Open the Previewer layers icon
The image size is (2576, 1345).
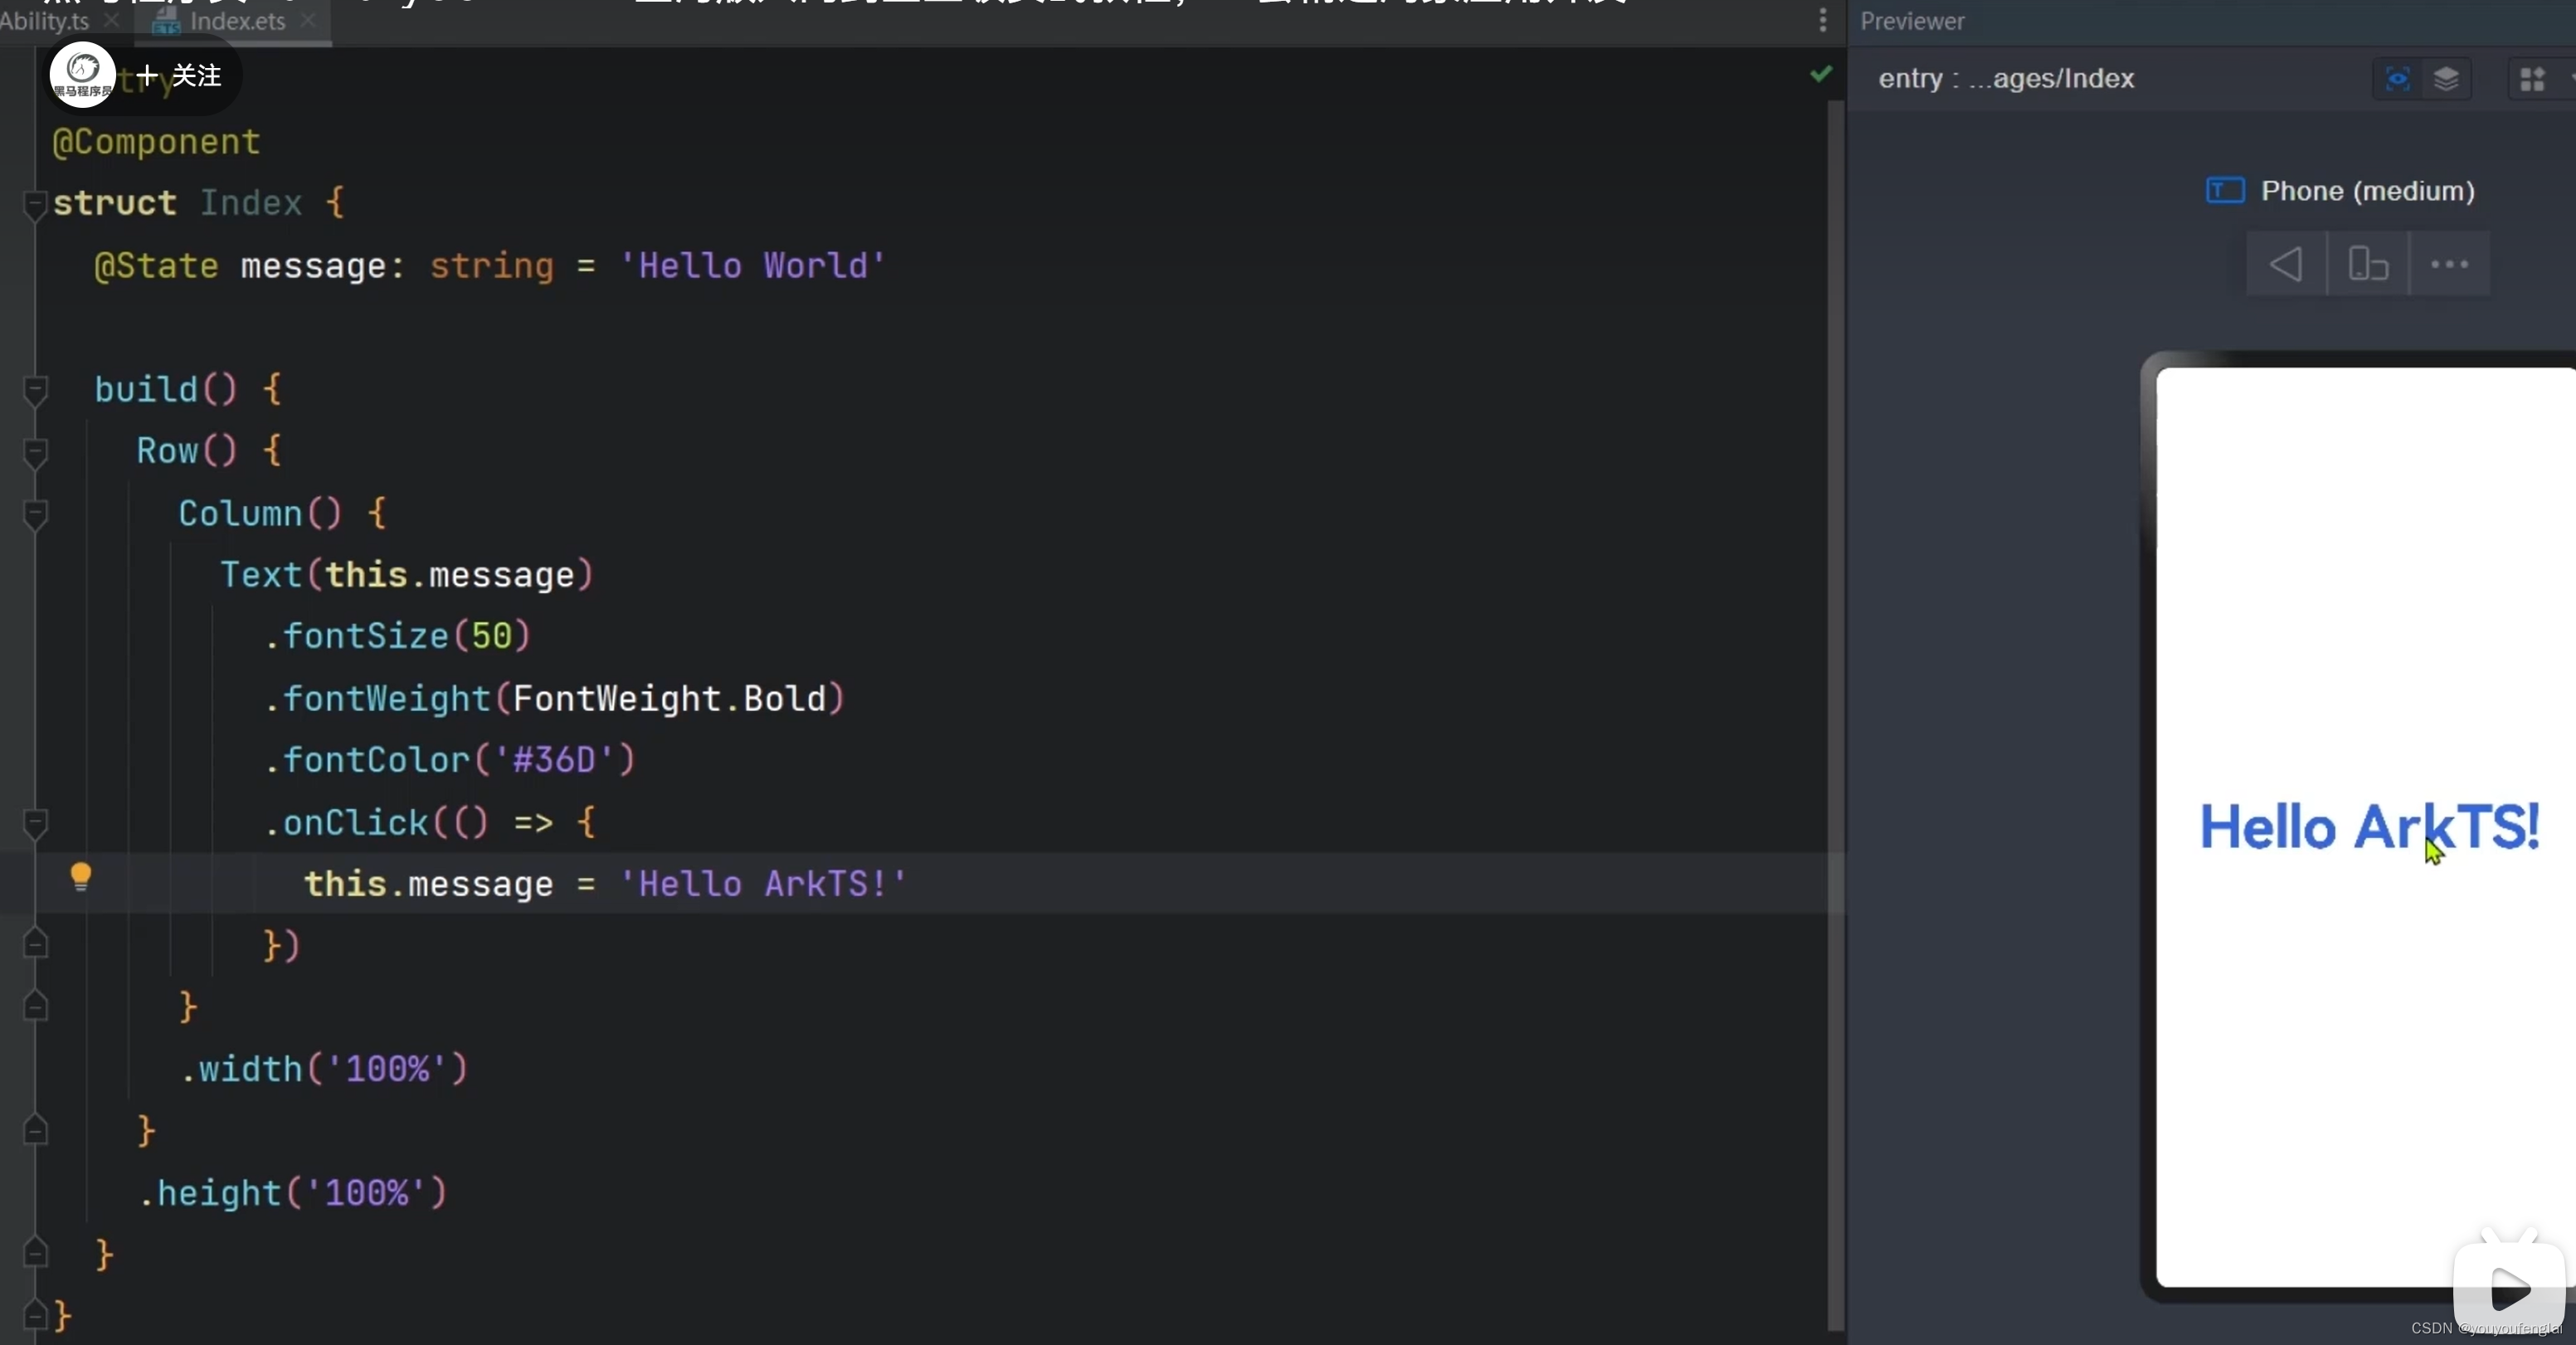(2446, 79)
